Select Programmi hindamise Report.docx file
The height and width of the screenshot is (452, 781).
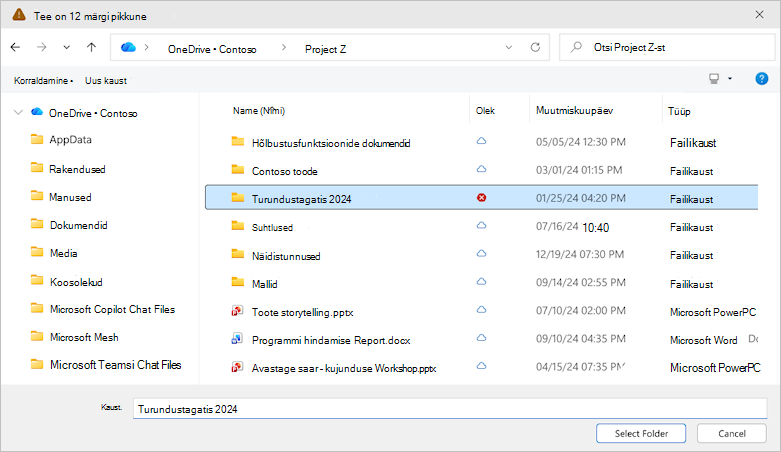click(x=331, y=340)
